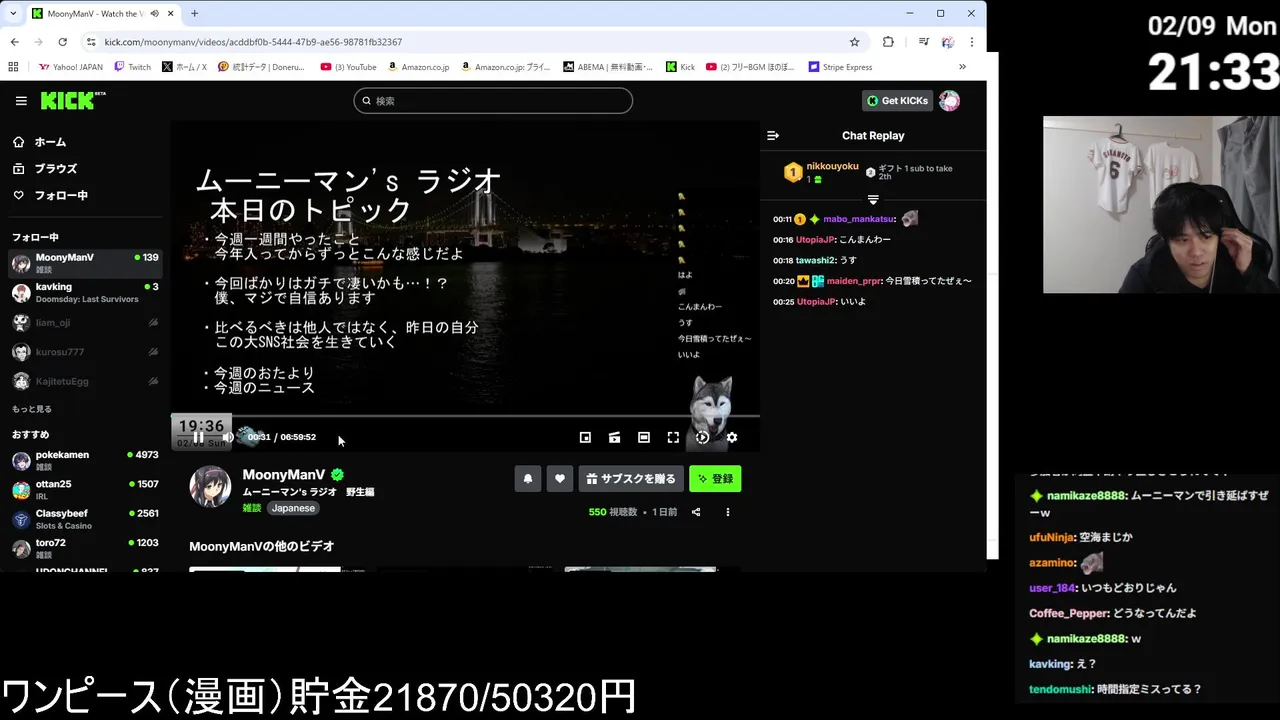The height and width of the screenshot is (720, 1280).
Task: Open video player settings gear
Action: tap(732, 437)
